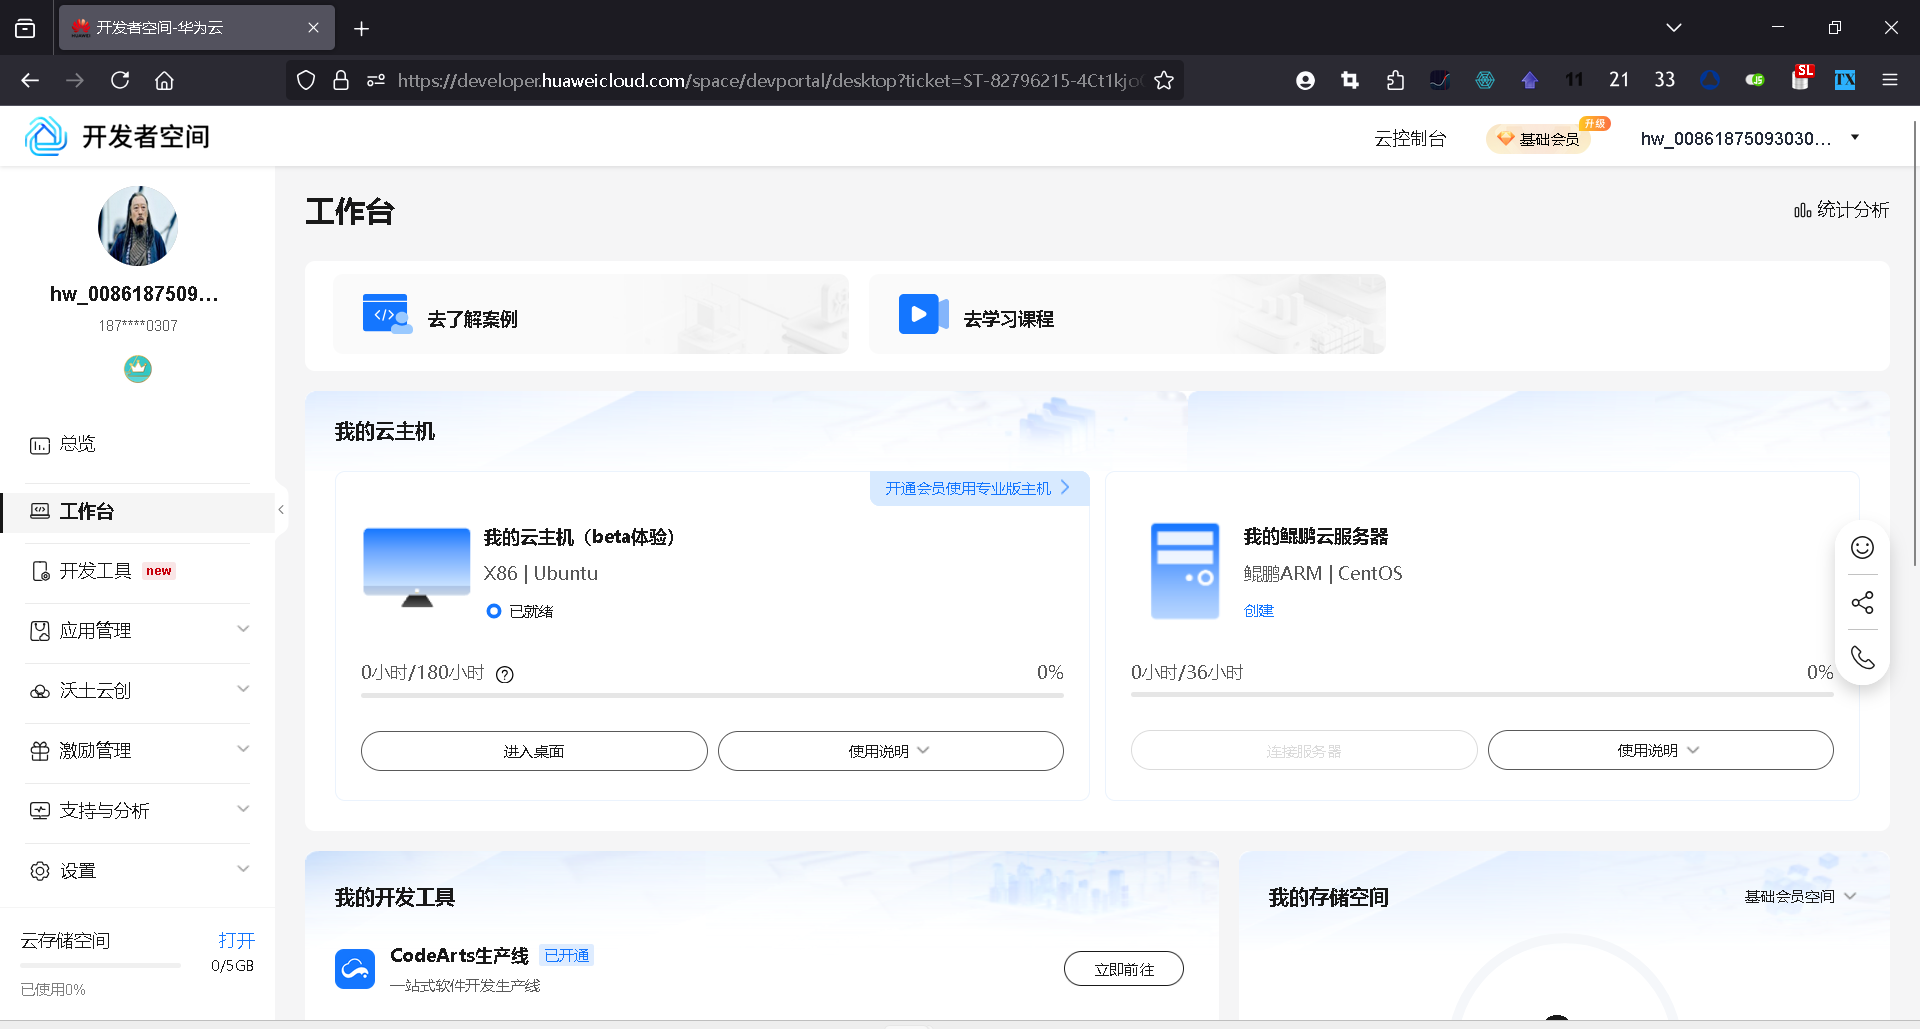Open the feedback smiley icon

pyautogui.click(x=1862, y=548)
